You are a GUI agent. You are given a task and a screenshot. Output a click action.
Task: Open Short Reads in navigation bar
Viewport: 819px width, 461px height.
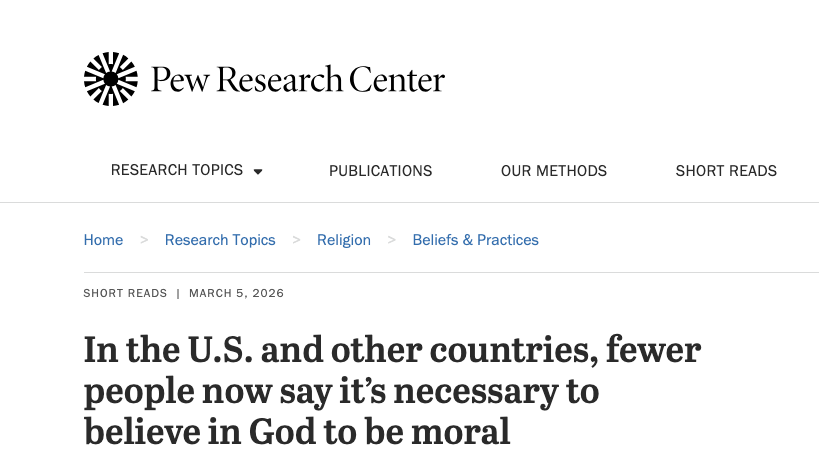(726, 171)
